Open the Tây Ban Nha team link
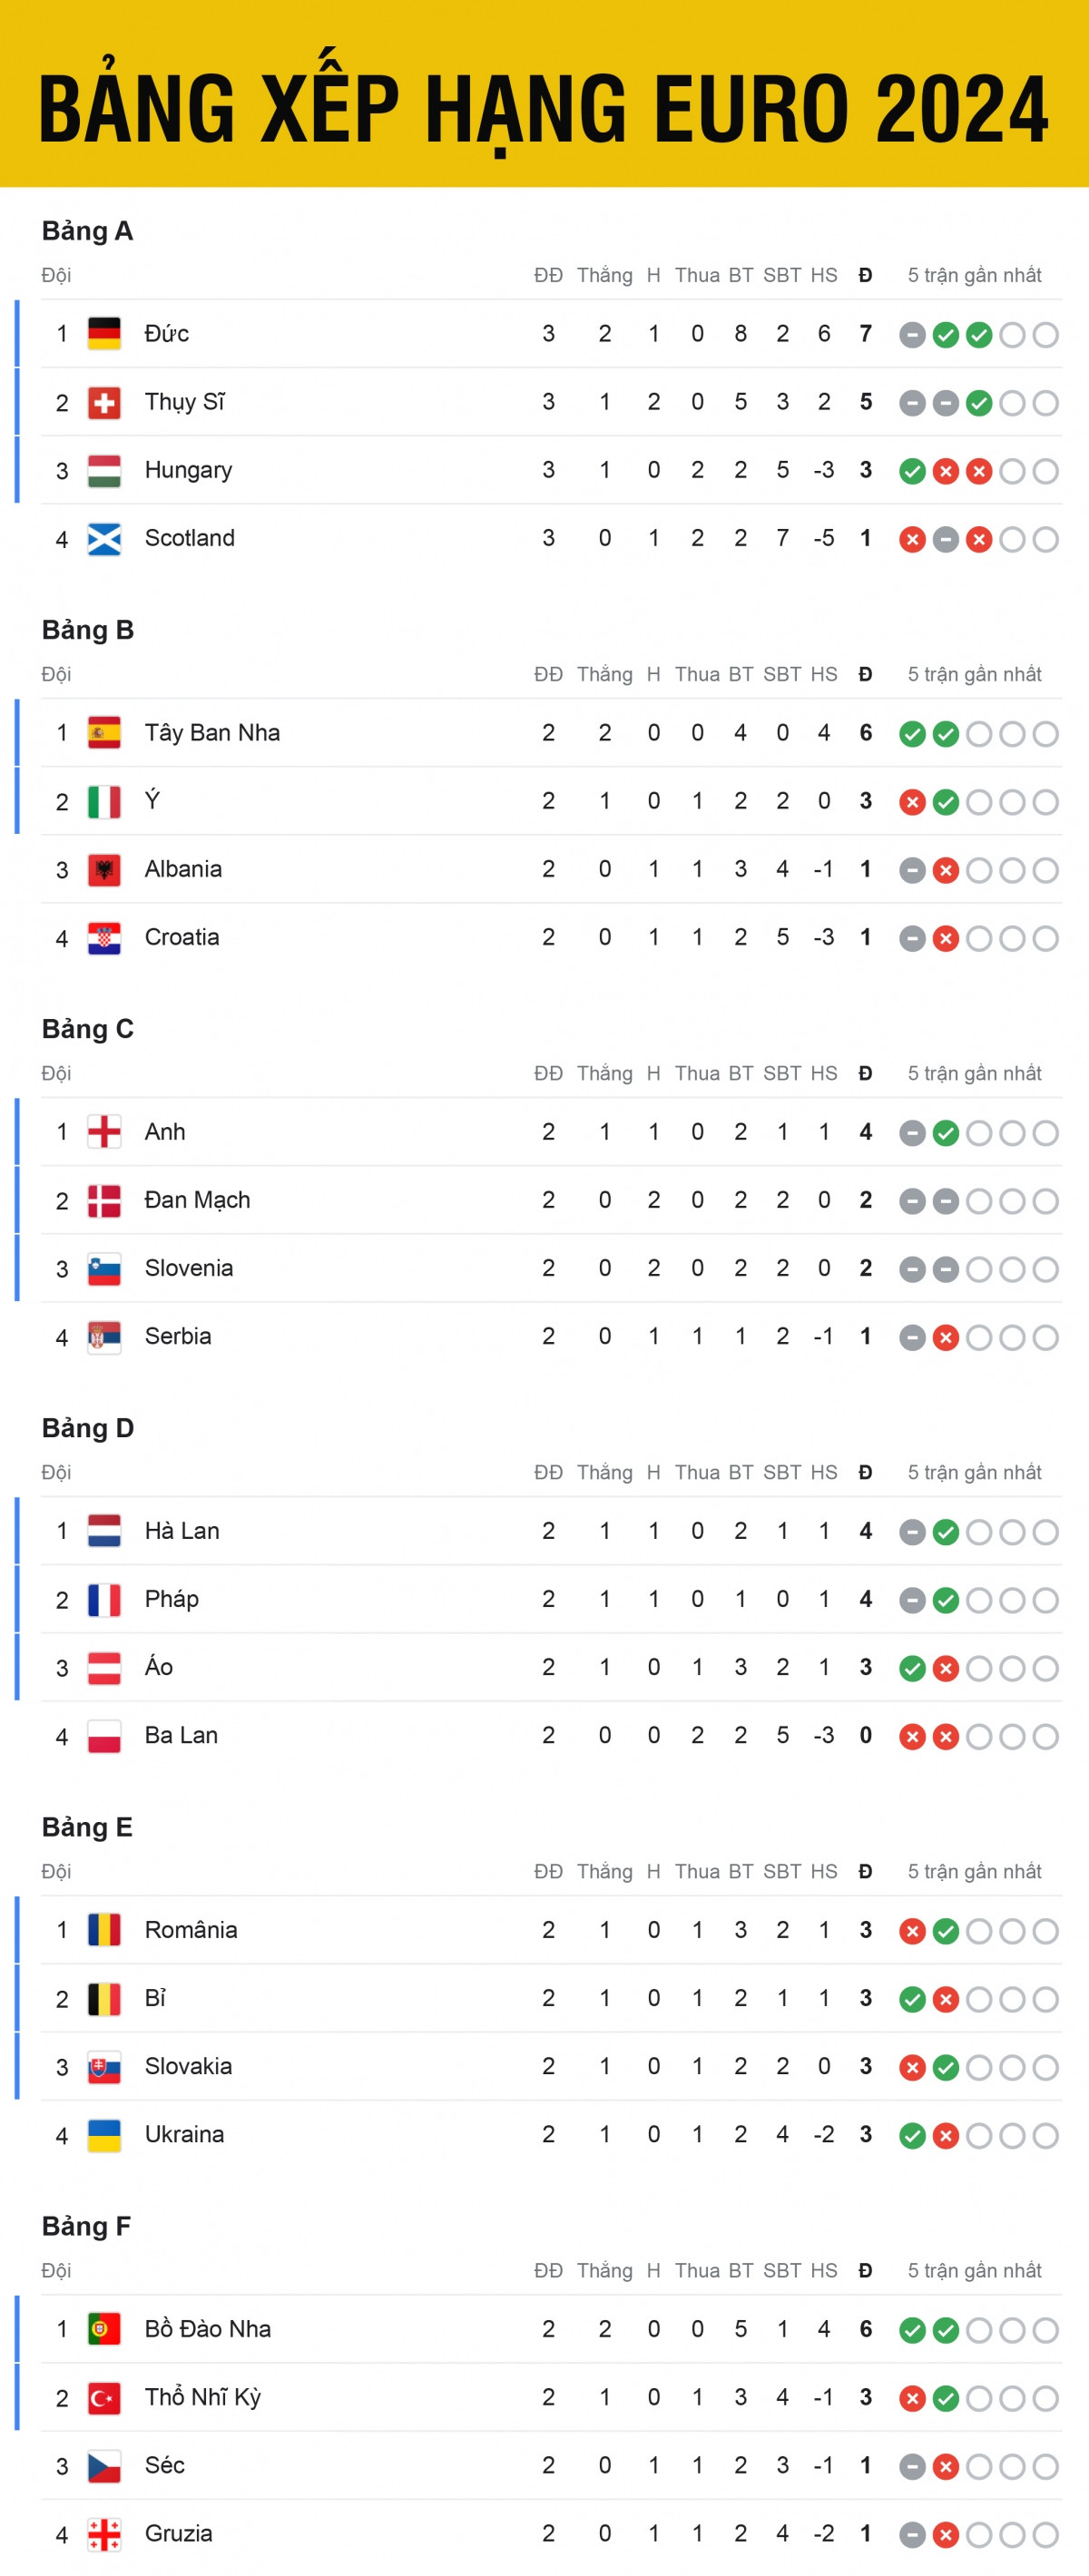 tap(212, 733)
